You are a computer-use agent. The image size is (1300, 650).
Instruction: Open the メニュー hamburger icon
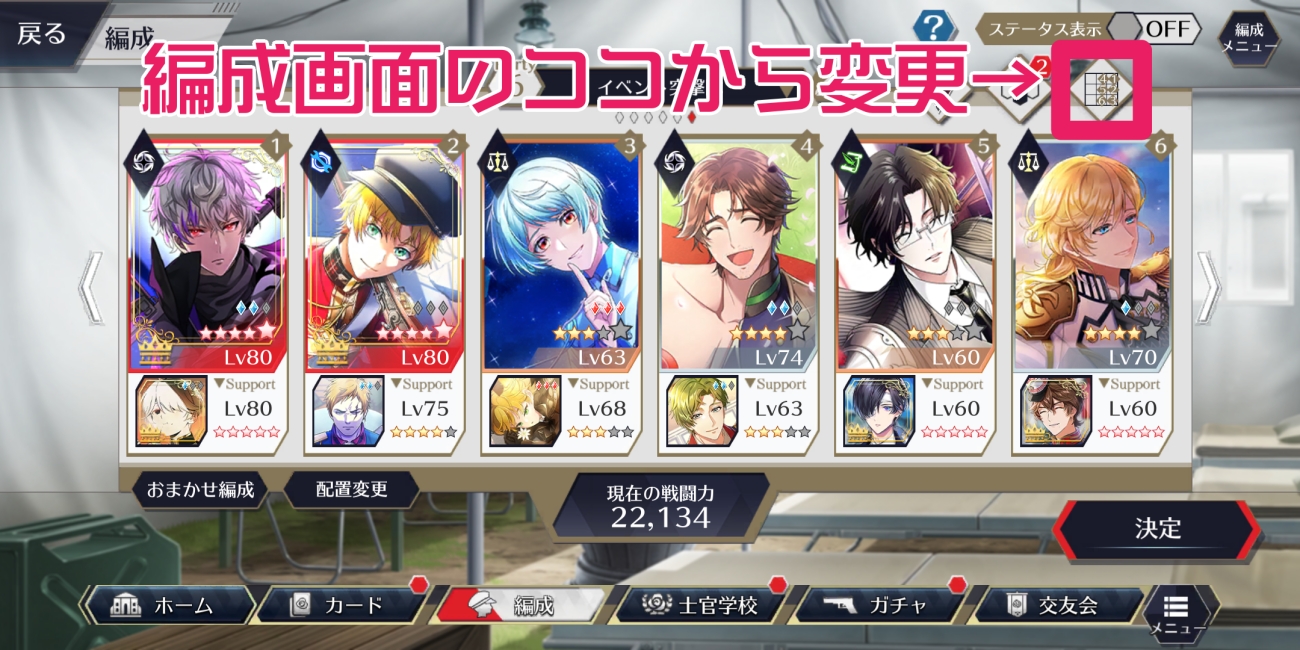coord(1176,610)
